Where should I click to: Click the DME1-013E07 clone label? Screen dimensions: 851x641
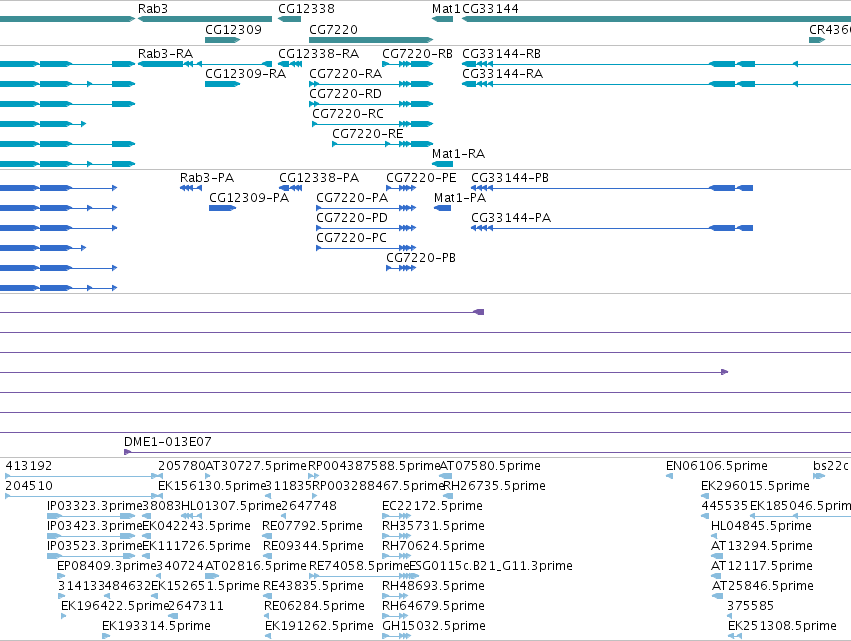click(168, 442)
